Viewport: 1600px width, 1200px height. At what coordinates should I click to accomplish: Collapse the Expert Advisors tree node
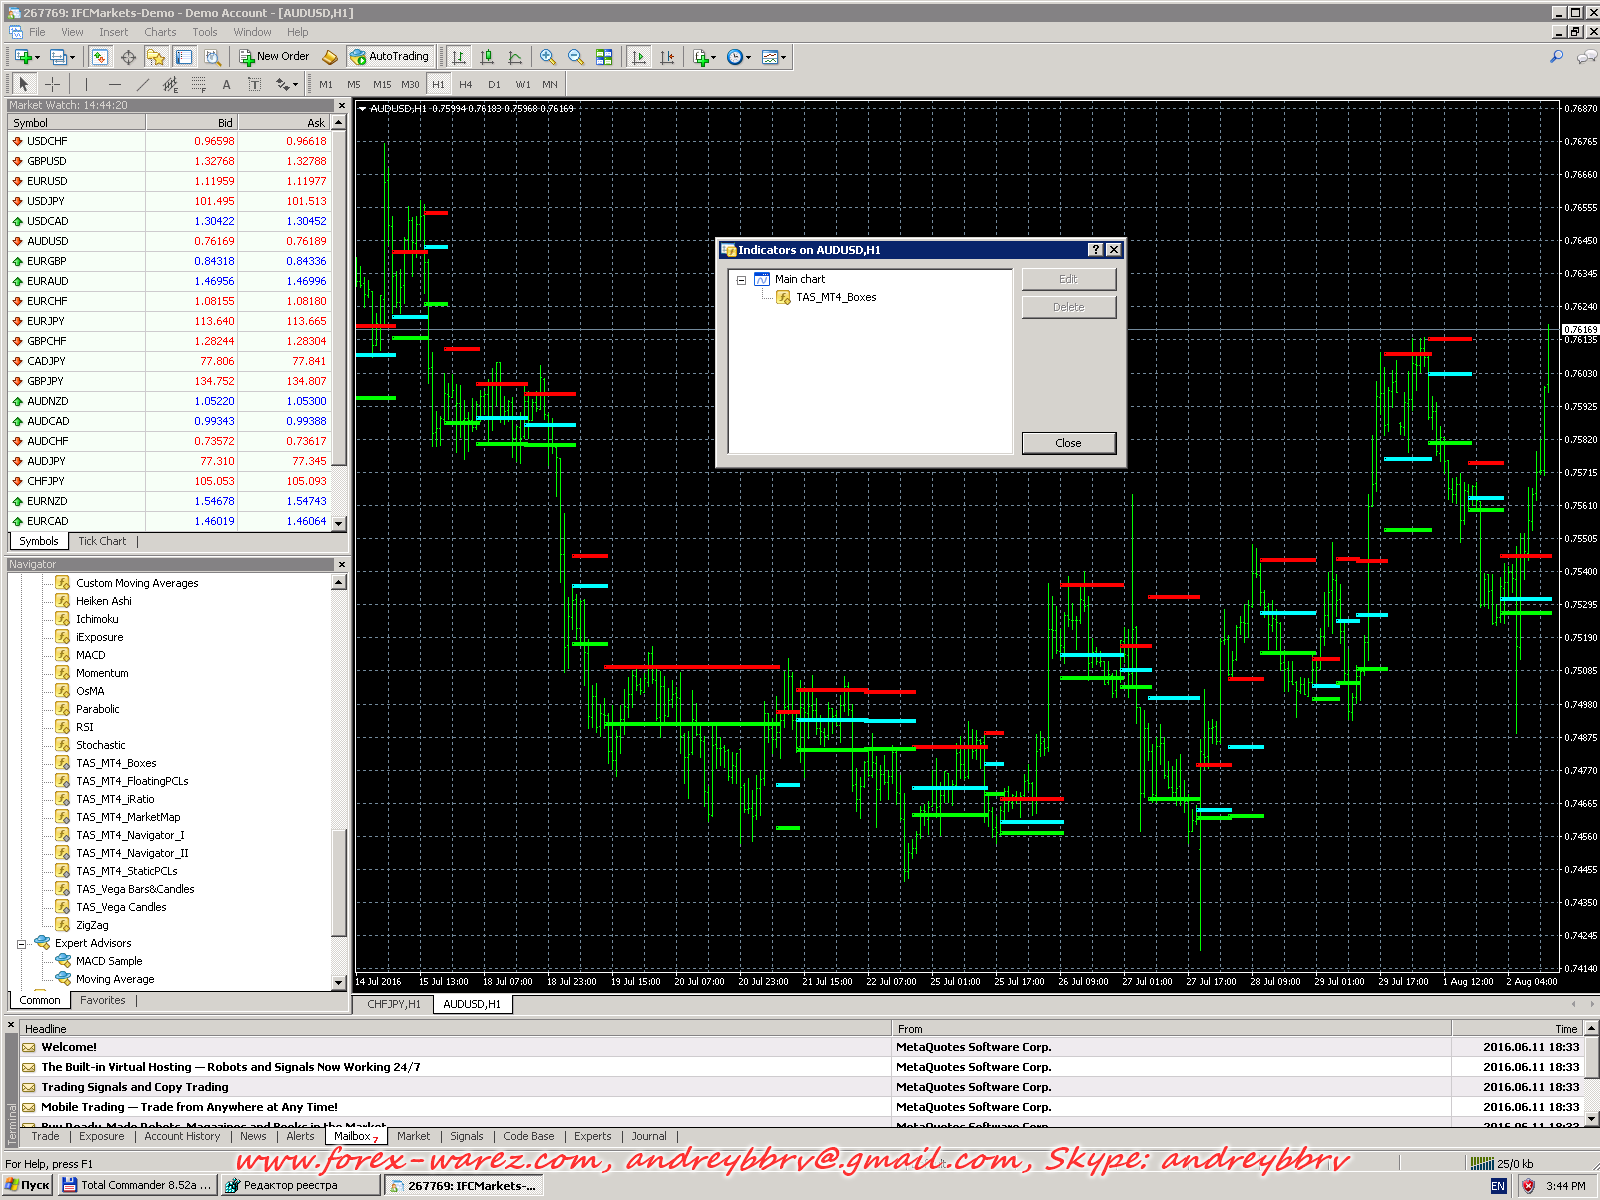pyautogui.click(x=21, y=944)
